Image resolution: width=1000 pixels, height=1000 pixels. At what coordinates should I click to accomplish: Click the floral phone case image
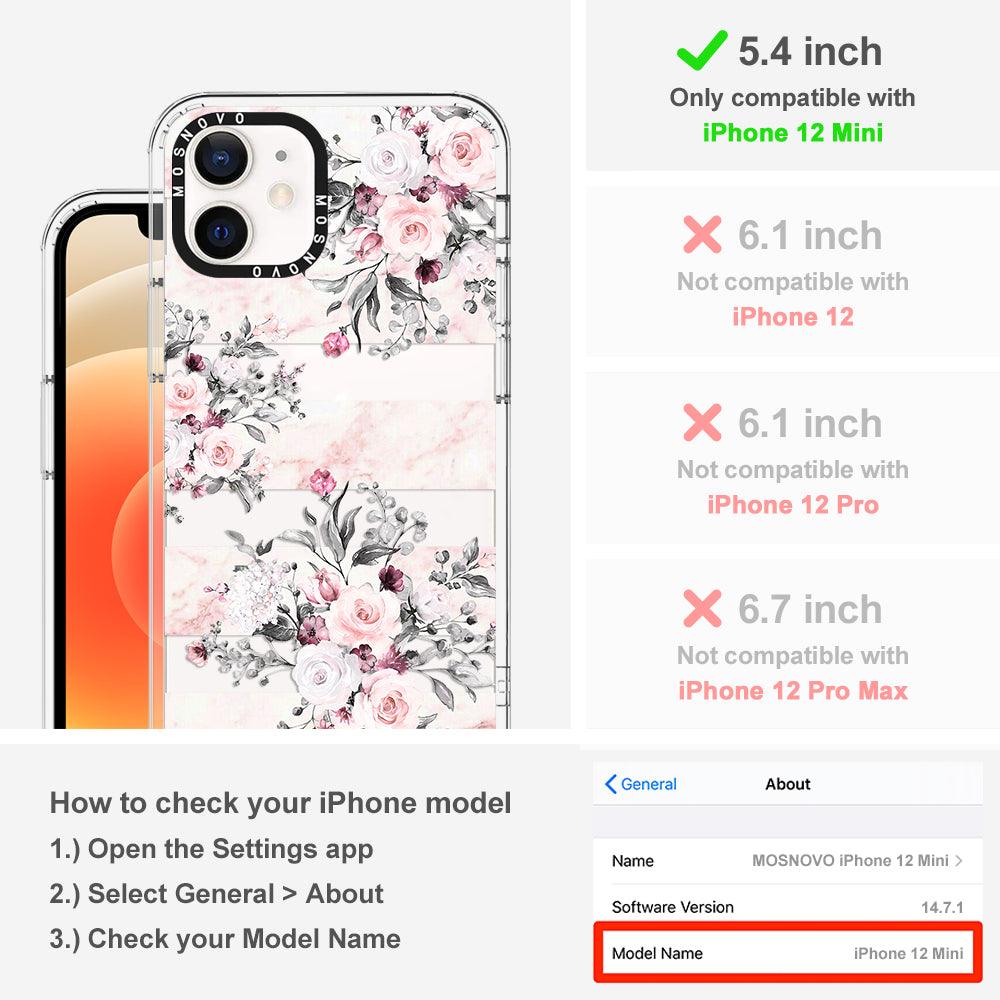click(x=330, y=411)
